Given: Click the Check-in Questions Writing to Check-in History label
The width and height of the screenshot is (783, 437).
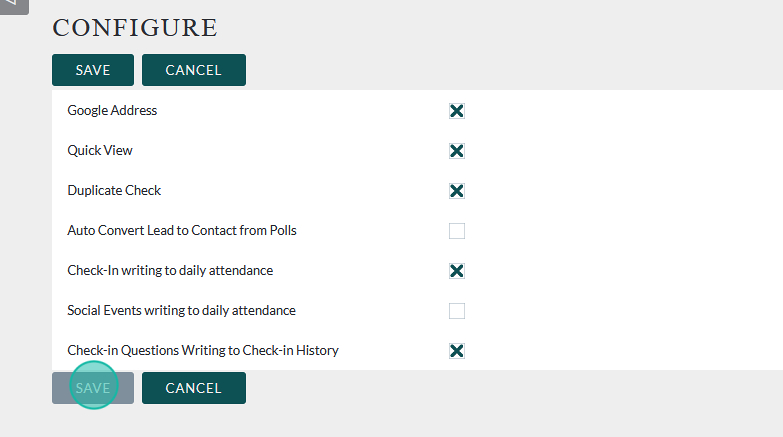Looking at the screenshot, I should pos(203,350).
